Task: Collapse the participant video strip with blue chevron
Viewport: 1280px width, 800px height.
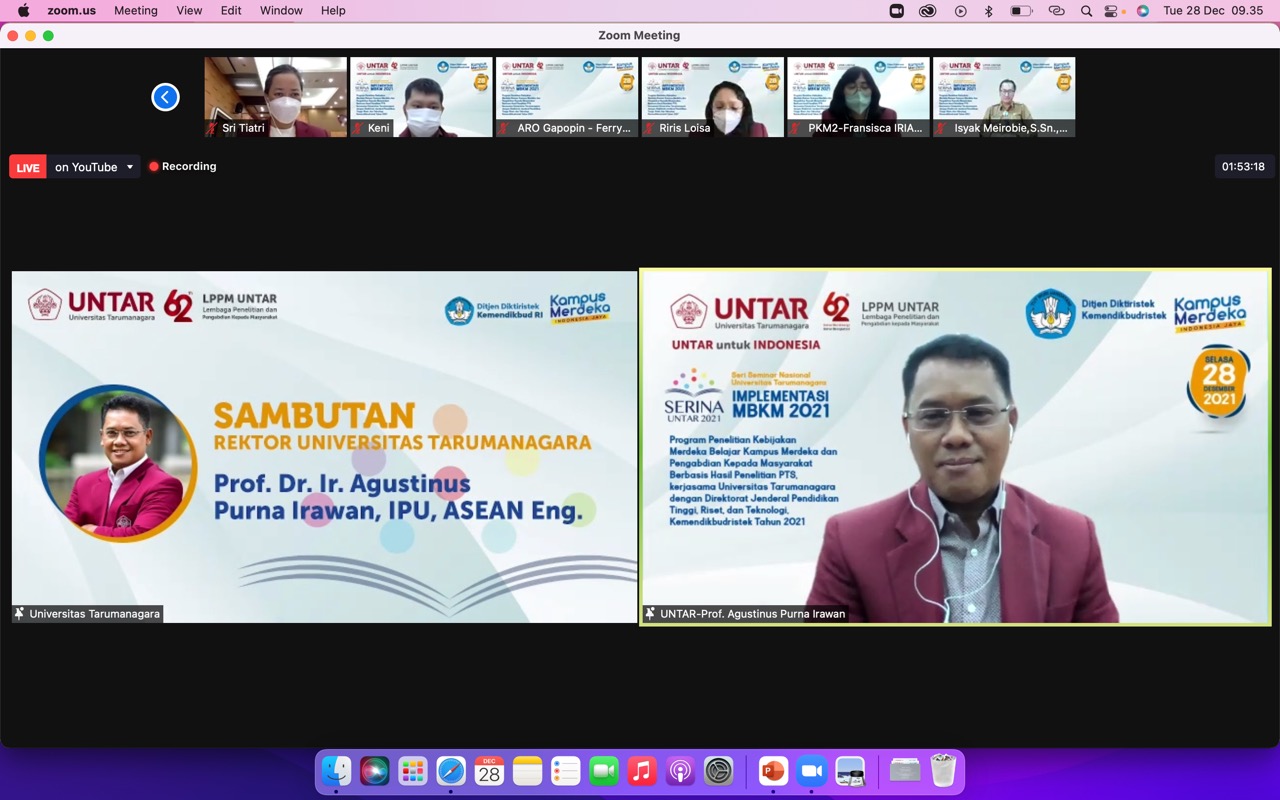Action: point(165,97)
